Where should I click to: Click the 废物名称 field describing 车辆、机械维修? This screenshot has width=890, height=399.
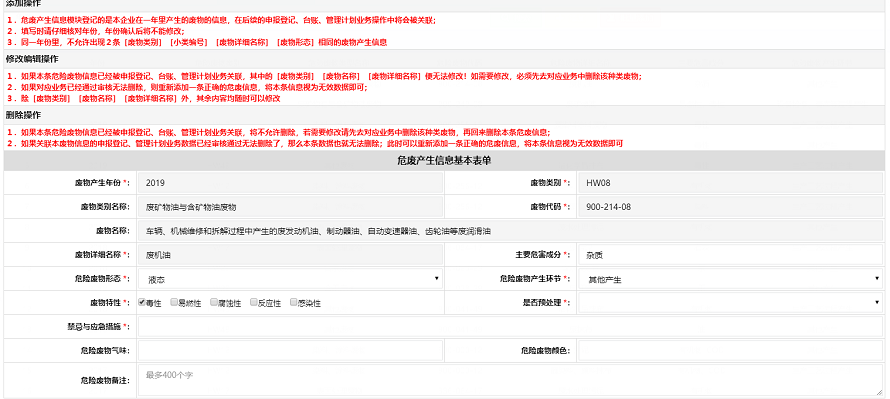click(510, 231)
